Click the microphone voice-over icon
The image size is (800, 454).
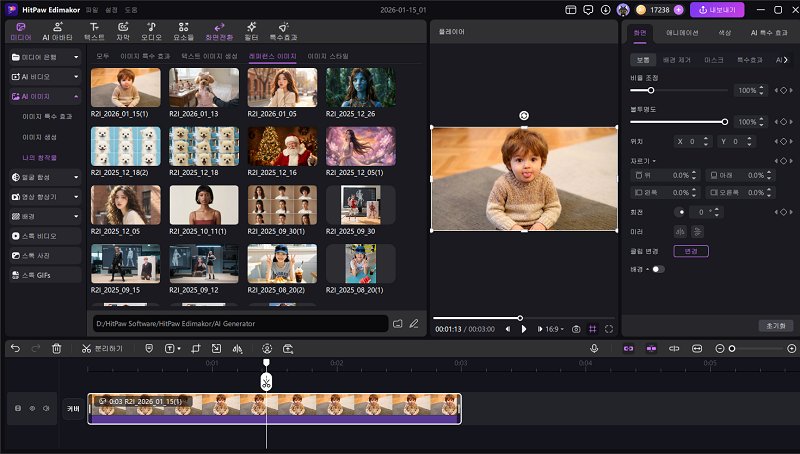coord(594,348)
